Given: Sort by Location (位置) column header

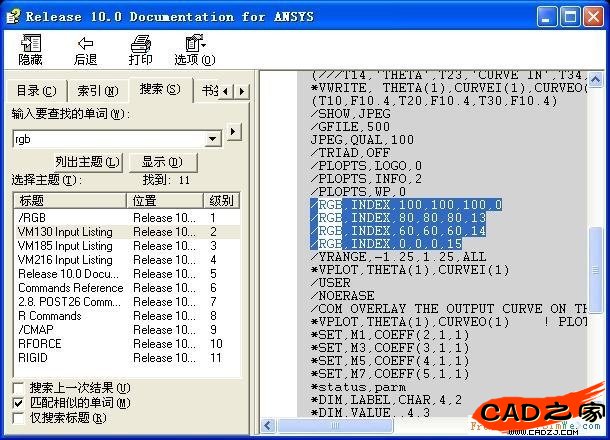Looking at the screenshot, I should point(165,201).
